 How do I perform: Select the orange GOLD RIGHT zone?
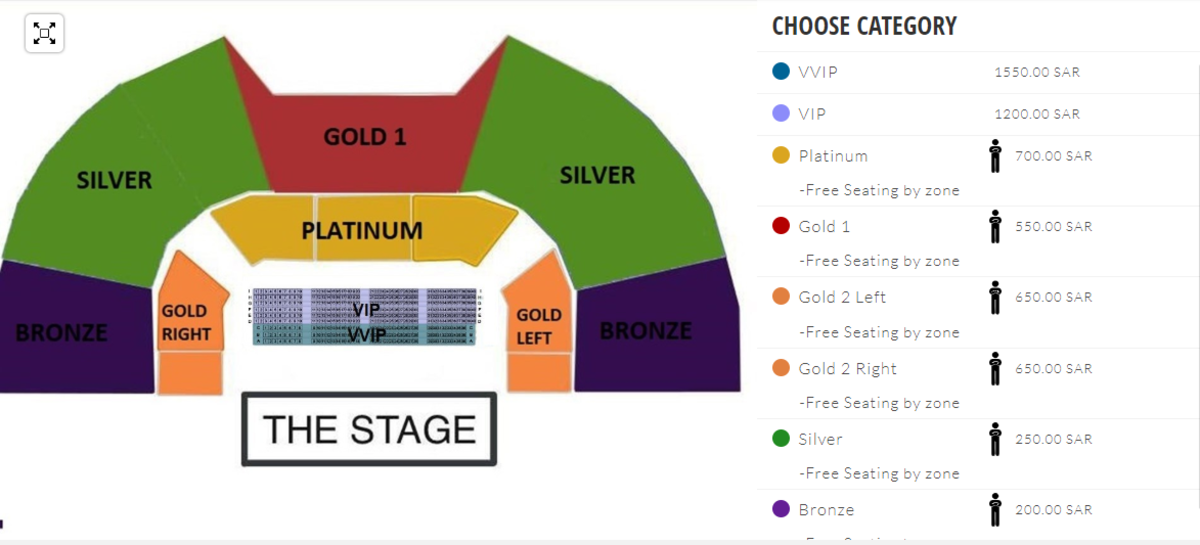pos(188,322)
